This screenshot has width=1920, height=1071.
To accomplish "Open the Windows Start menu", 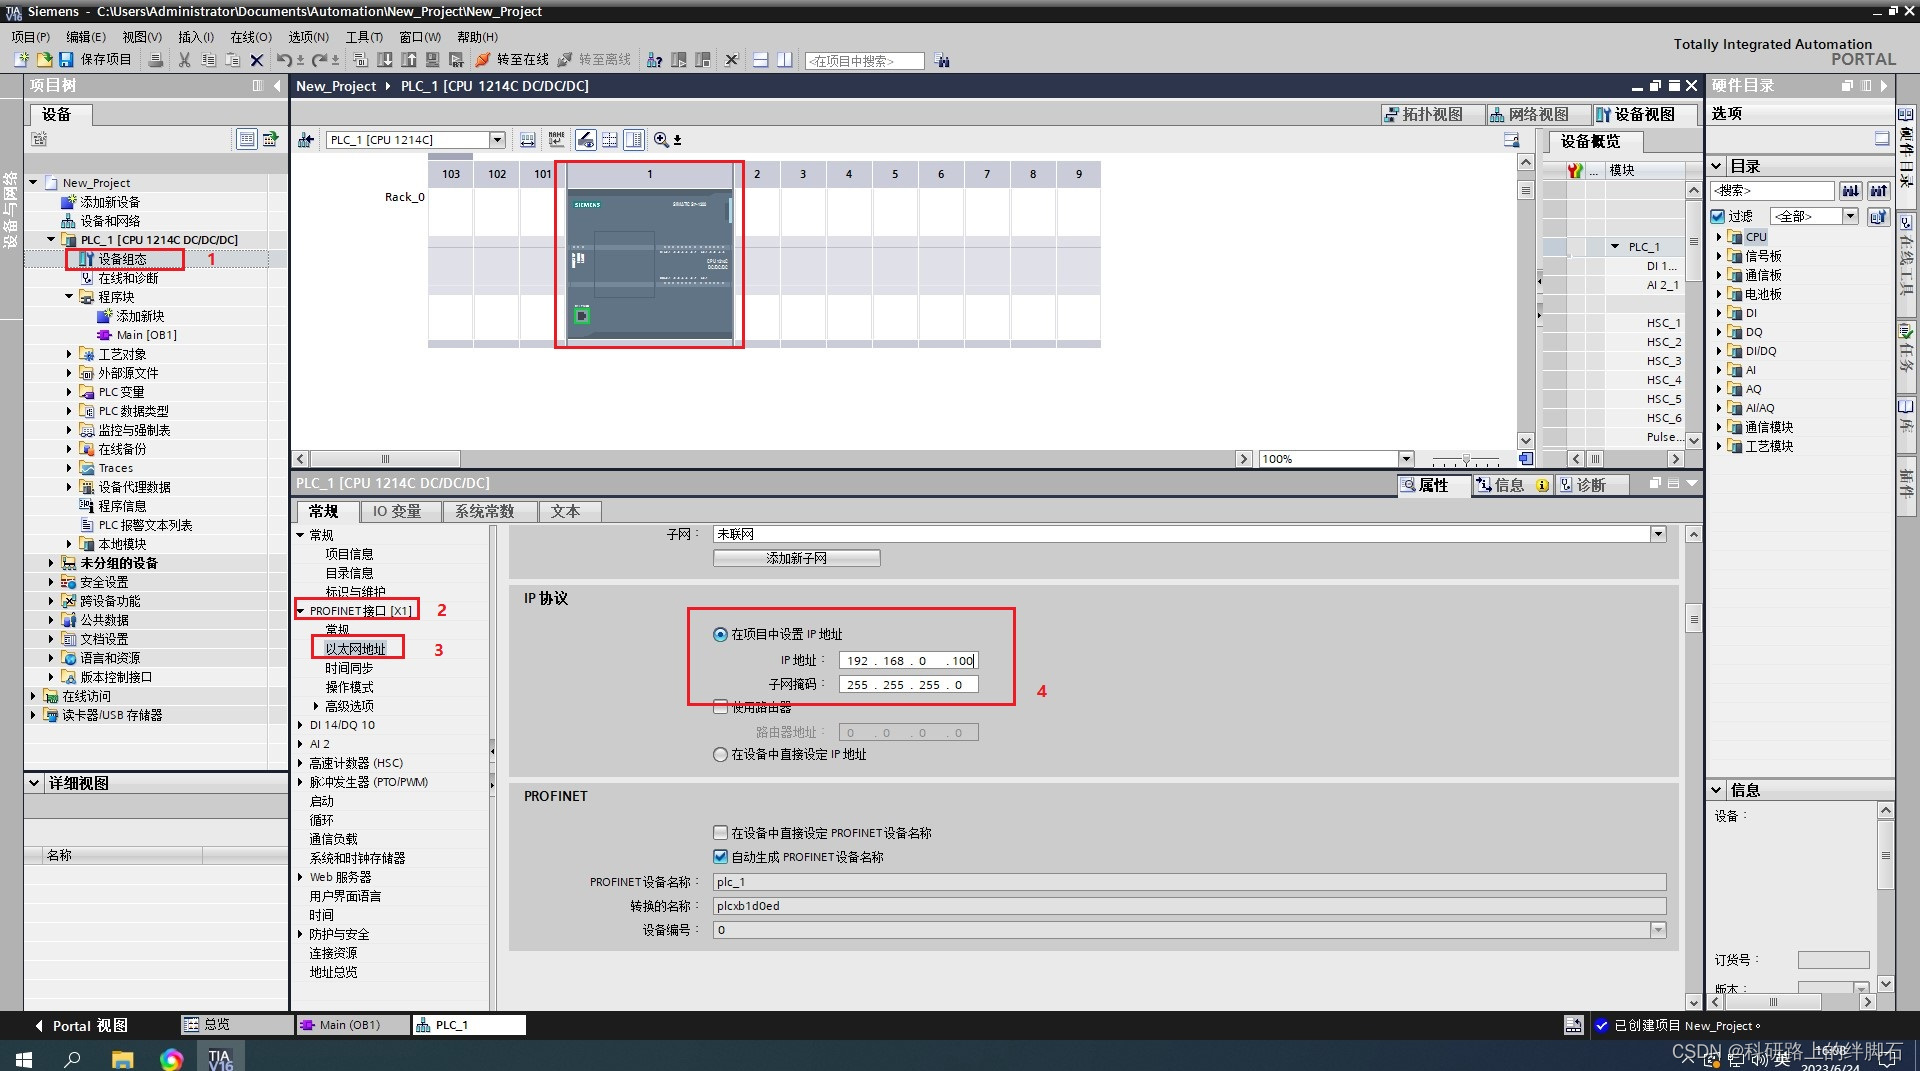I will [x=24, y=1058].
